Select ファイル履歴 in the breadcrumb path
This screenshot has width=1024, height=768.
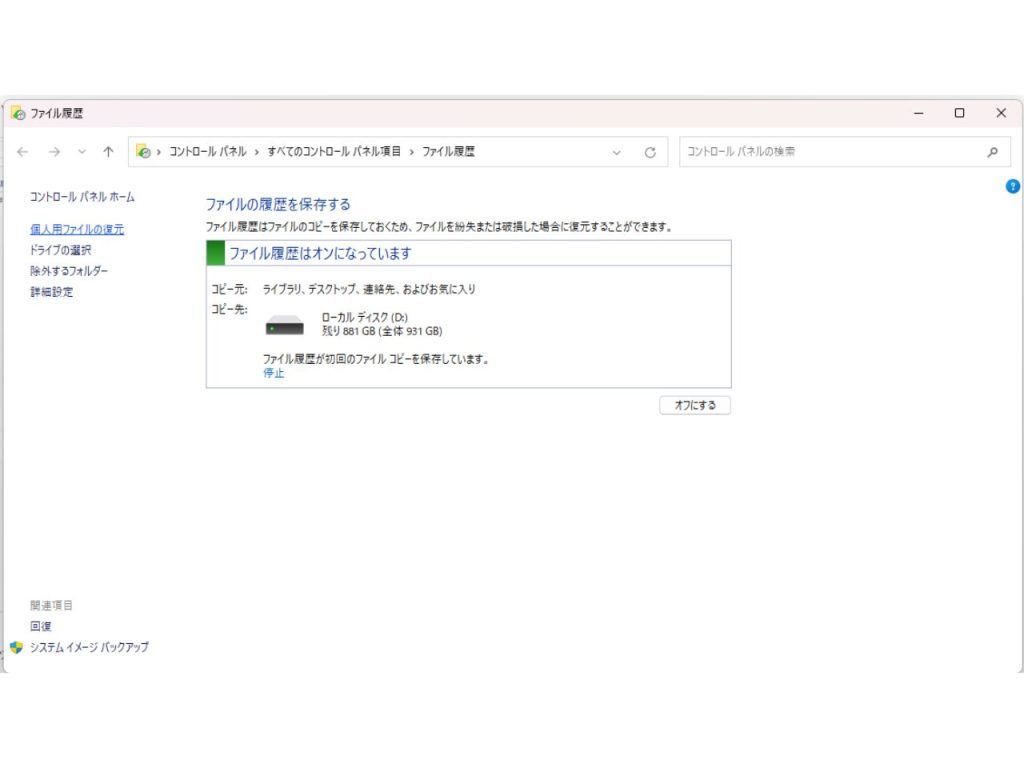click(x=449, y=151)
